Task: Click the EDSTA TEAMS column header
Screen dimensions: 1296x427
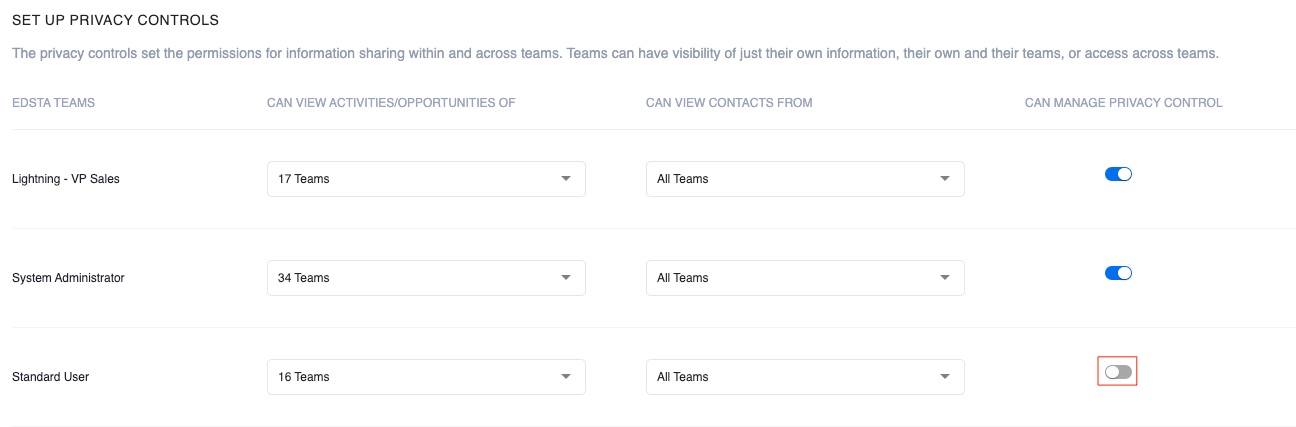Action: pos(53,103)
